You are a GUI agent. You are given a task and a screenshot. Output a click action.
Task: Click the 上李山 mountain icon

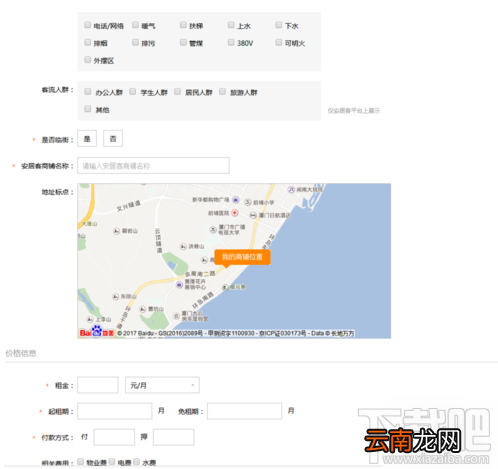click(90, 319)
